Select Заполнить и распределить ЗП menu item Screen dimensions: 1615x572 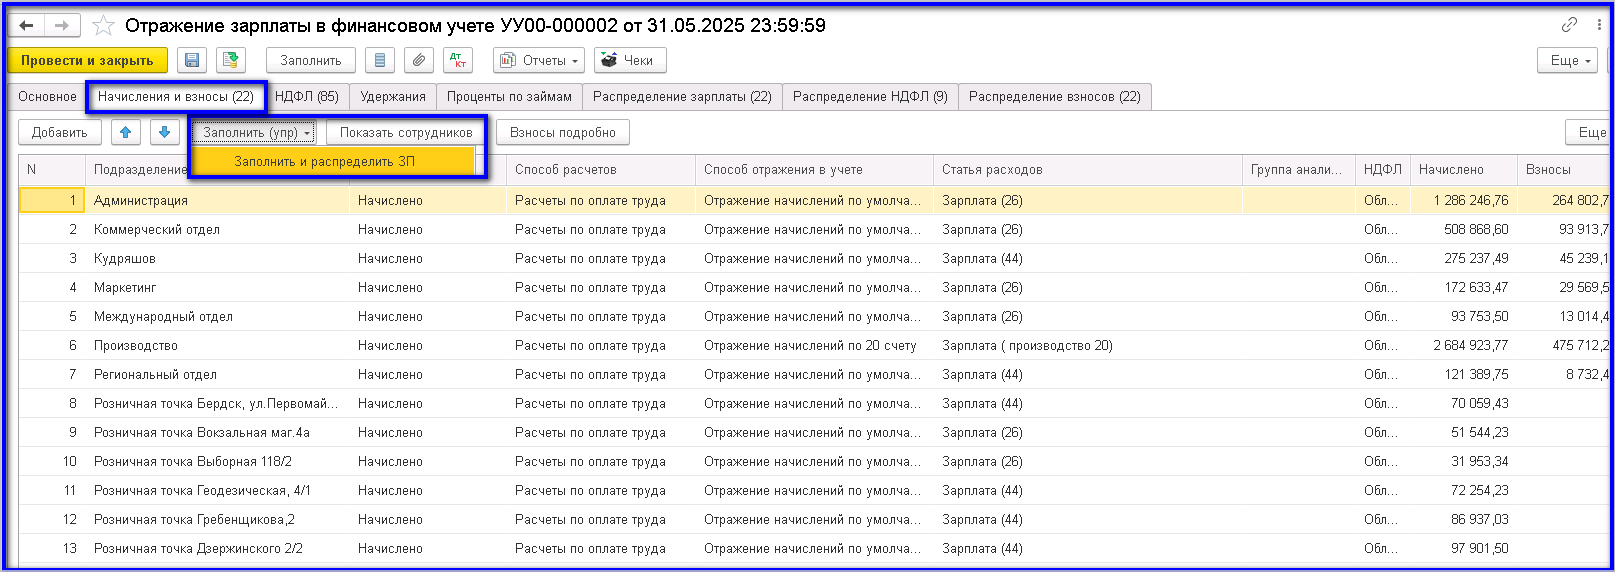[x=324, y=161]
